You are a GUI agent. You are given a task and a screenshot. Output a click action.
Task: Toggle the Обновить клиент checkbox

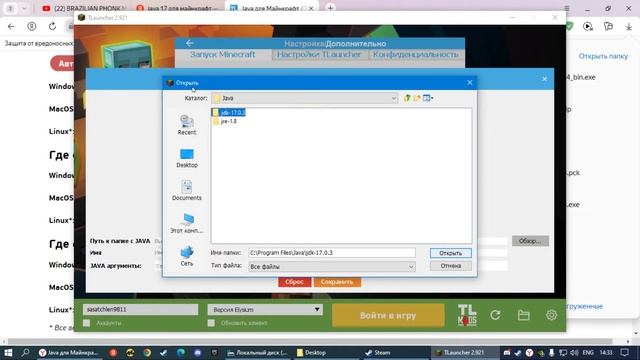(x=211, y=323)
